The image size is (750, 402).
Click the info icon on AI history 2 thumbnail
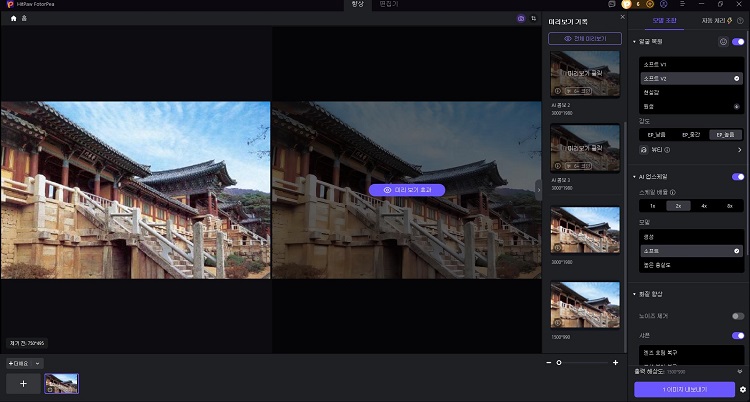tap(558, 91)
